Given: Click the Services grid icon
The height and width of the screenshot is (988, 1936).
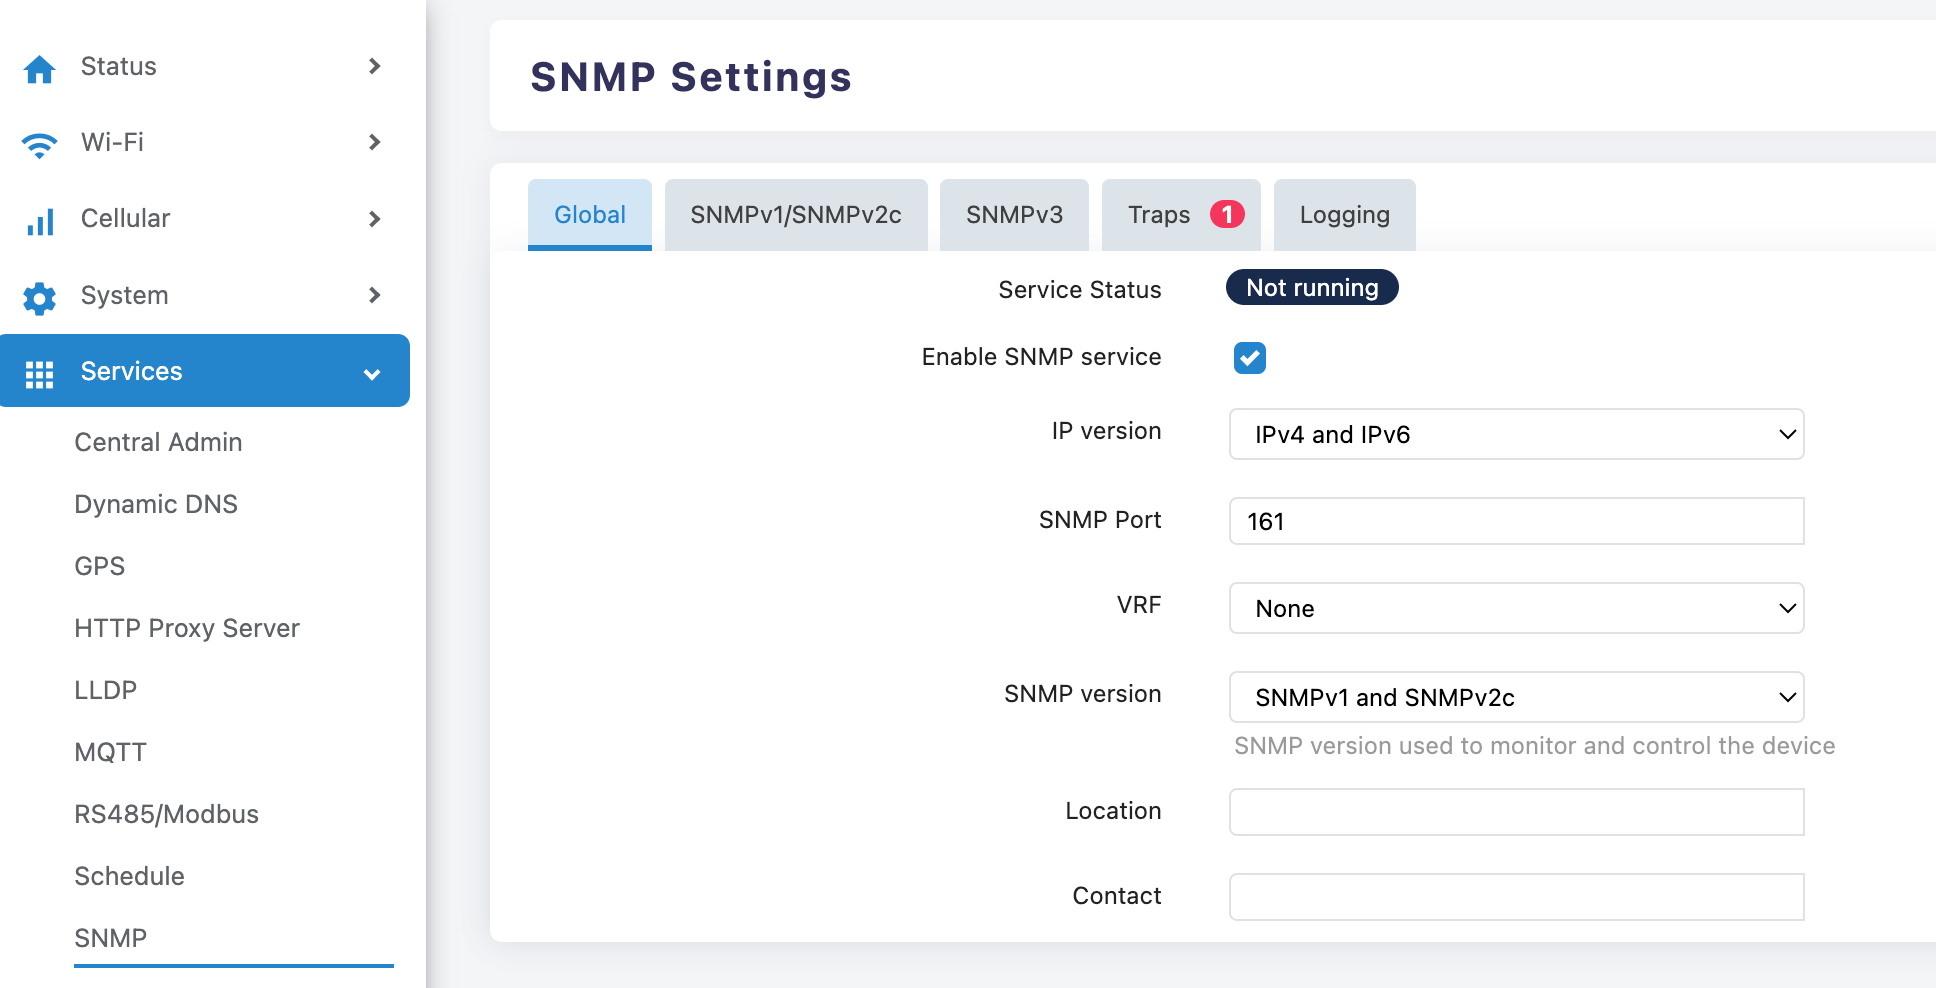Looking at the screenshot, I should point(40,374).
